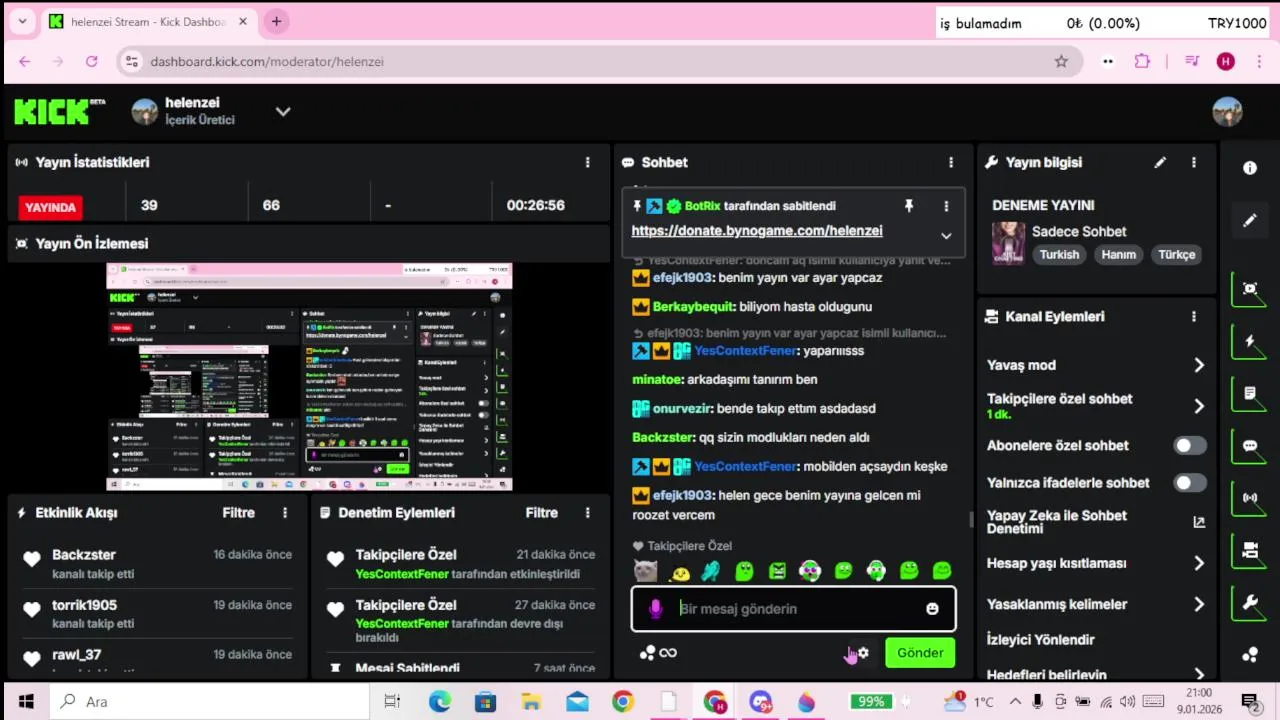Insert the cat emote into chat
Image resolution: width=1280 pixels, height=720 pixels.
tap(646, 571)
